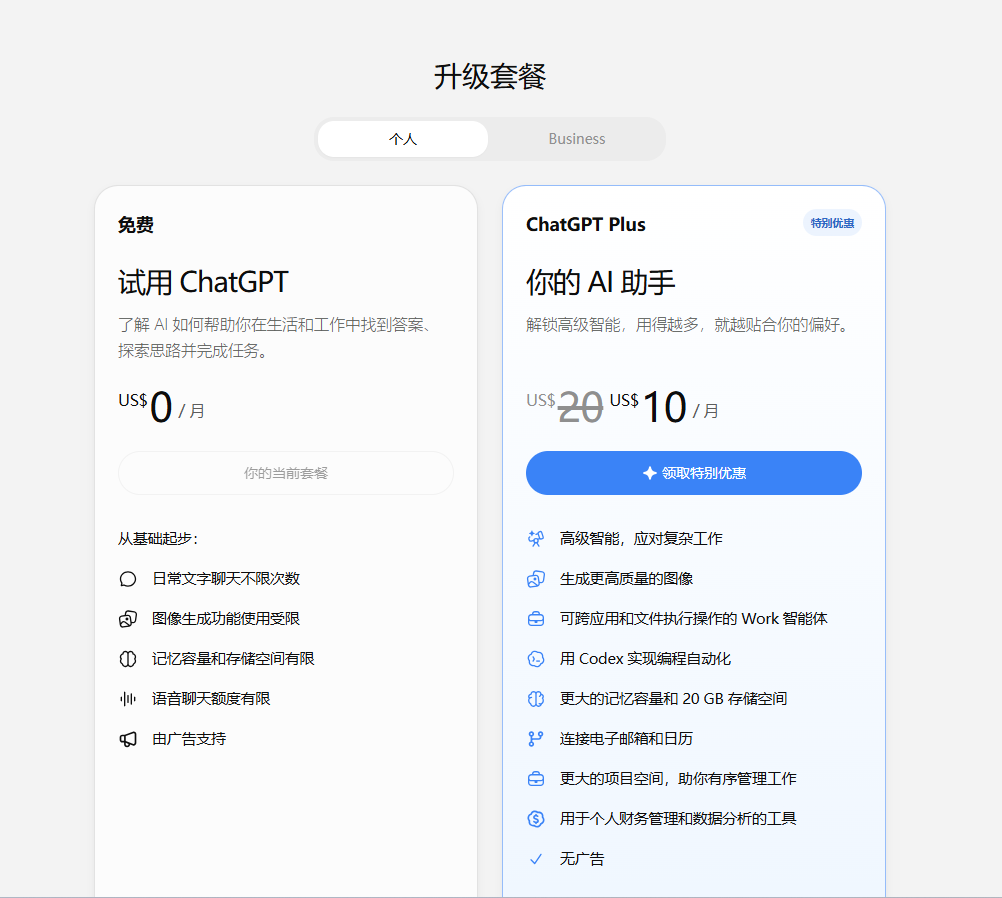Click the text 用于个人财务管理和数据分析的工具
Image resolution: width=1002 pixels, height=898 pixels.
tap(678, 819)
